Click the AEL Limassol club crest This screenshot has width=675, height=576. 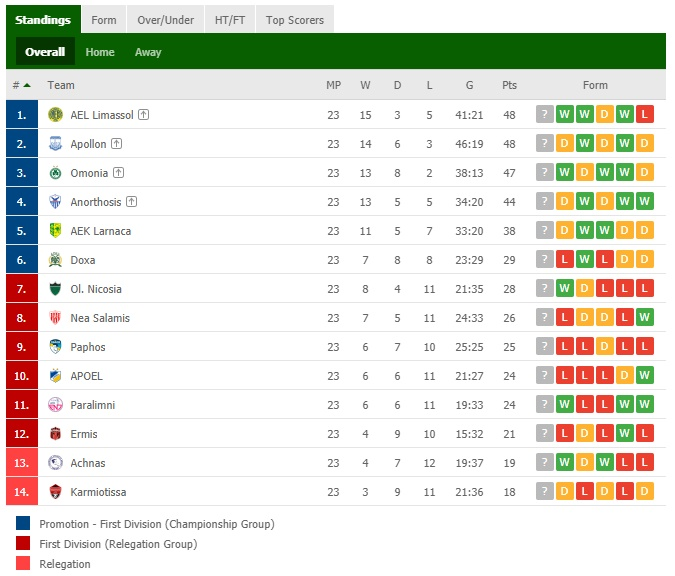pos(55,115)
